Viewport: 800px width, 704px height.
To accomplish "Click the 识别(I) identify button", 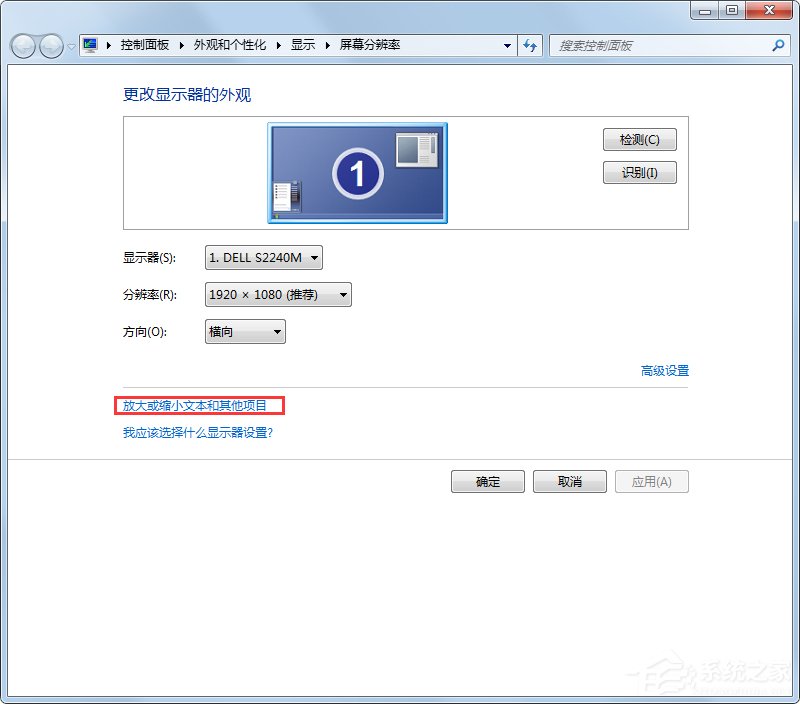I will [639, 172].
